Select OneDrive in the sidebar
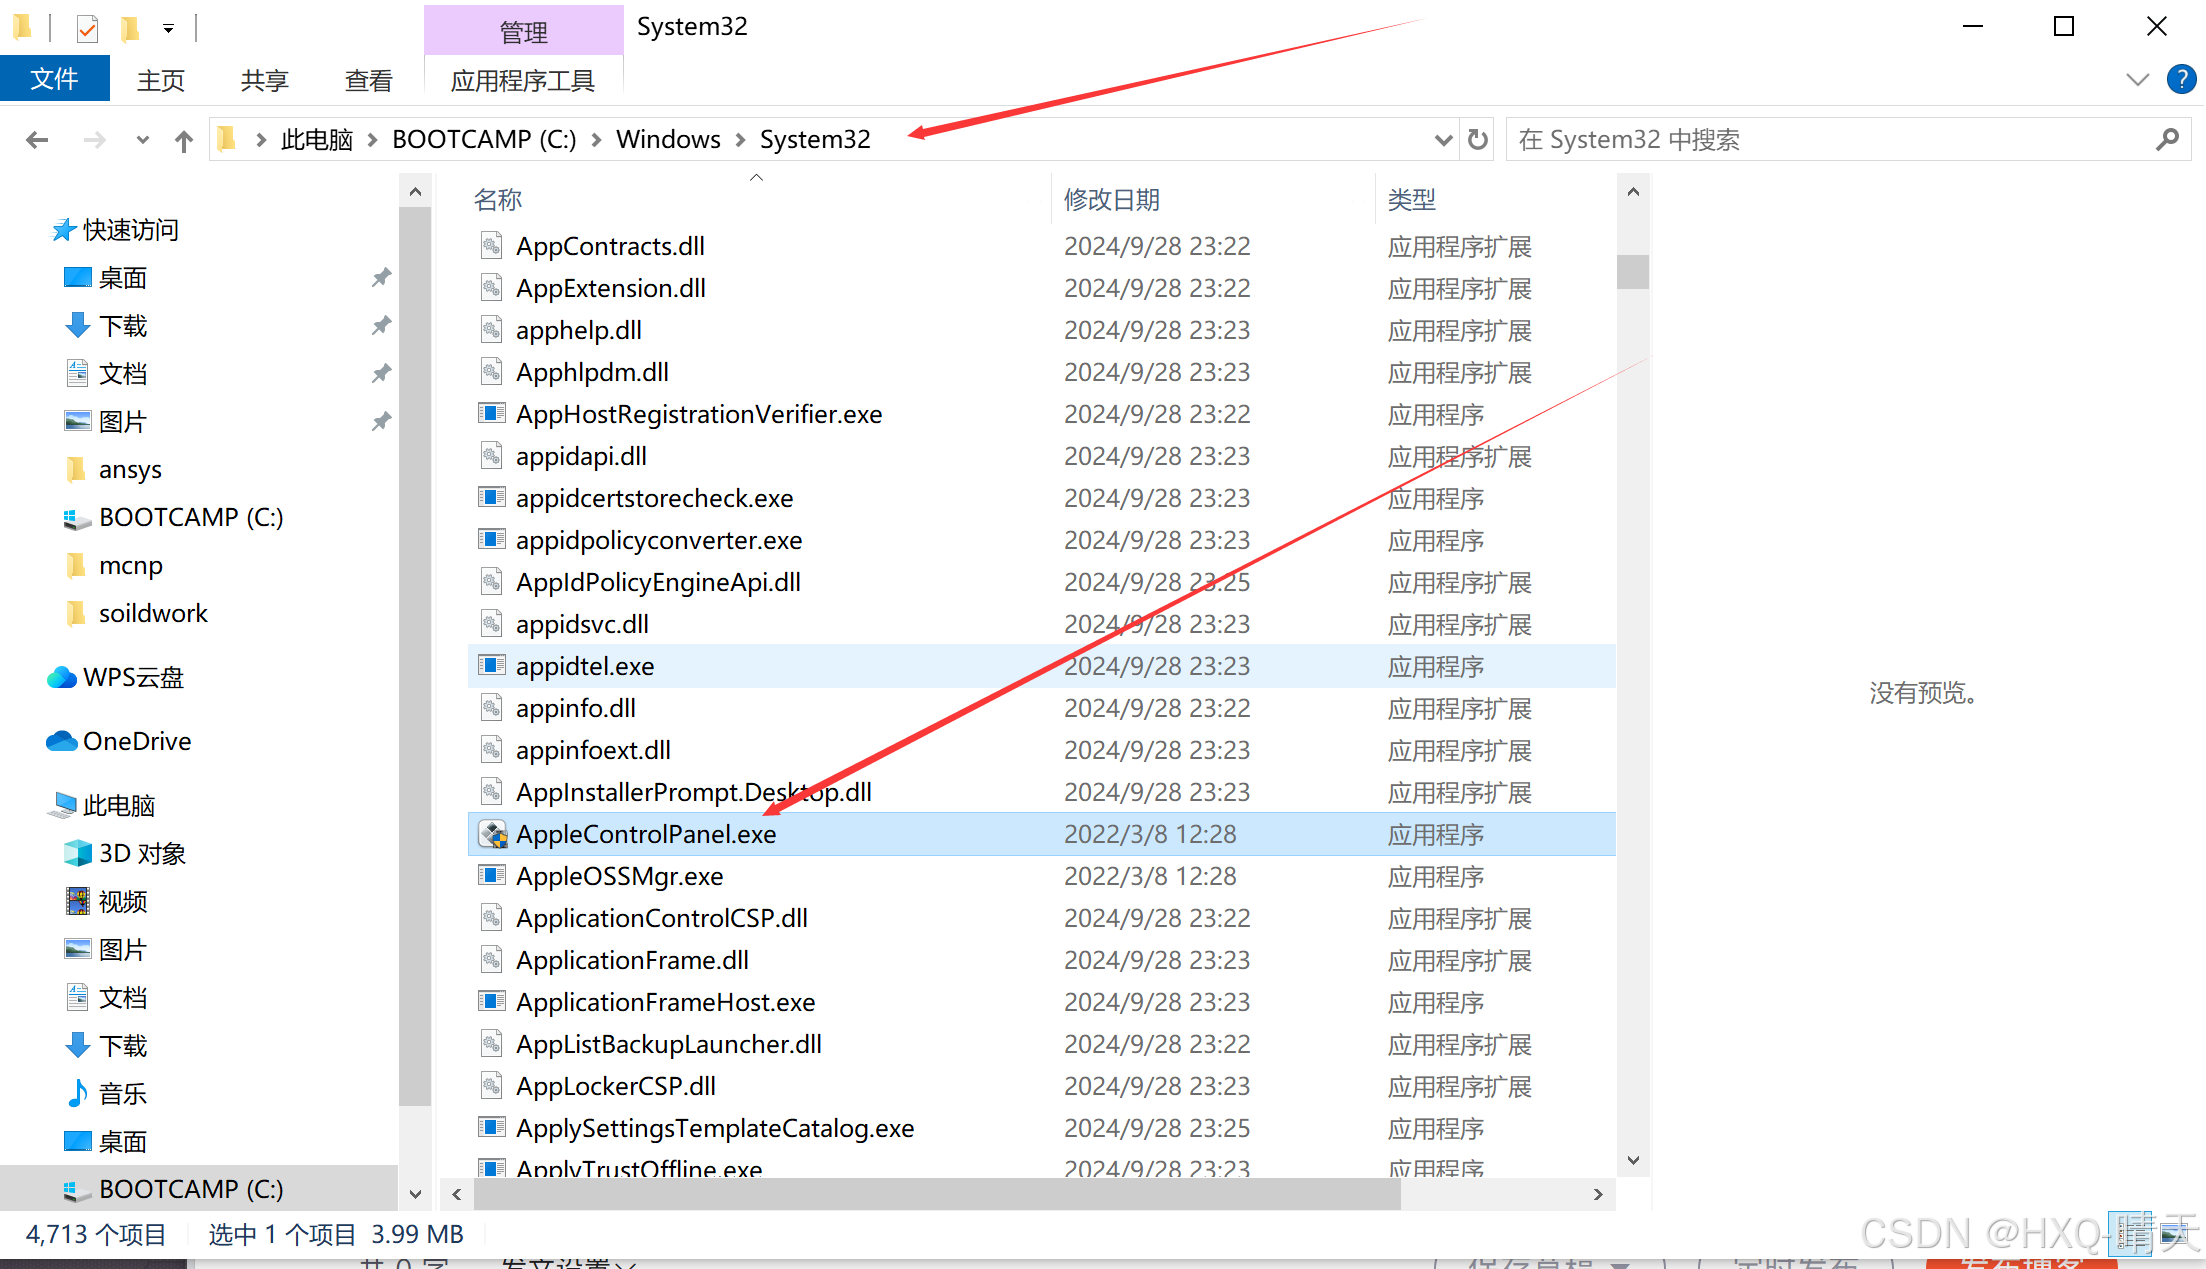The image size is (2206, 1269). [x=136, y=741]
